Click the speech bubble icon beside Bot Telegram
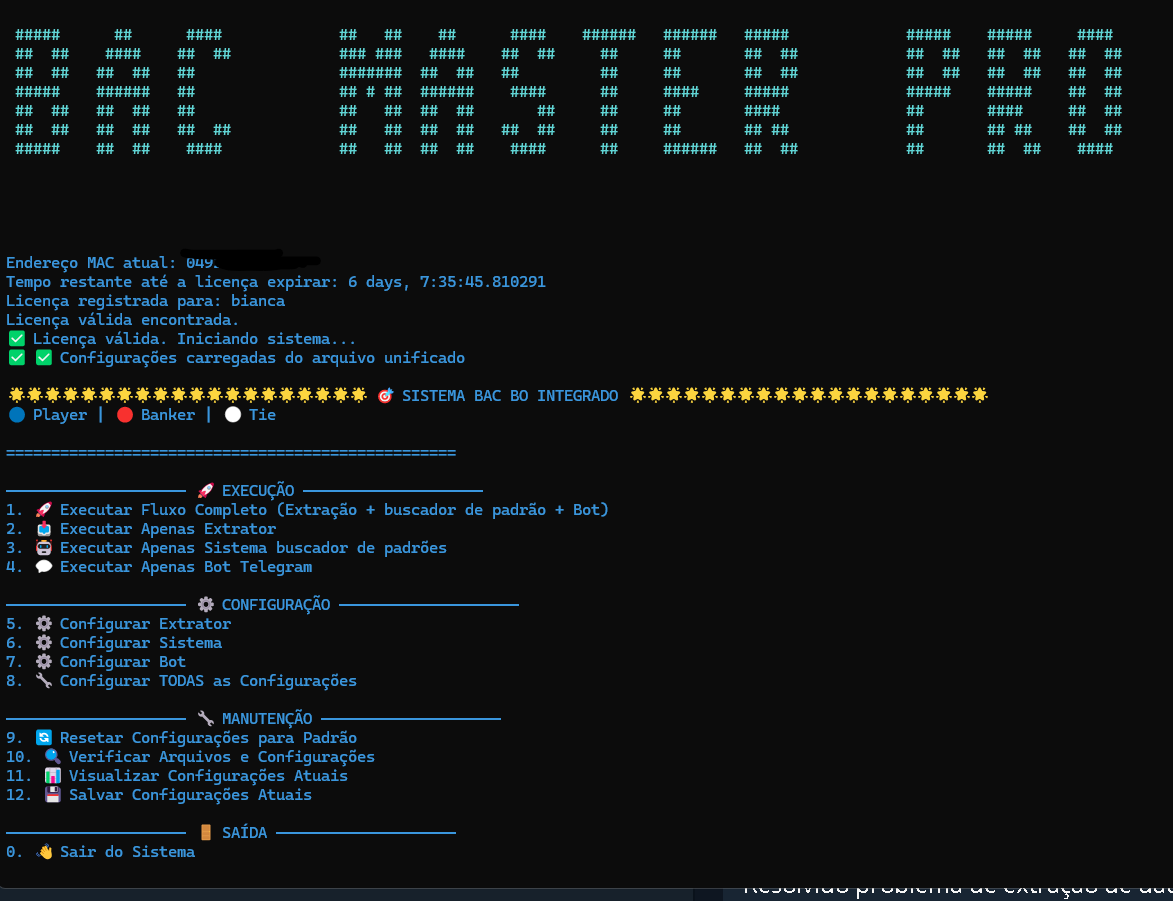Image resolution: width=1173 pixels, height=901 pixels. click(x=43, y=567)
